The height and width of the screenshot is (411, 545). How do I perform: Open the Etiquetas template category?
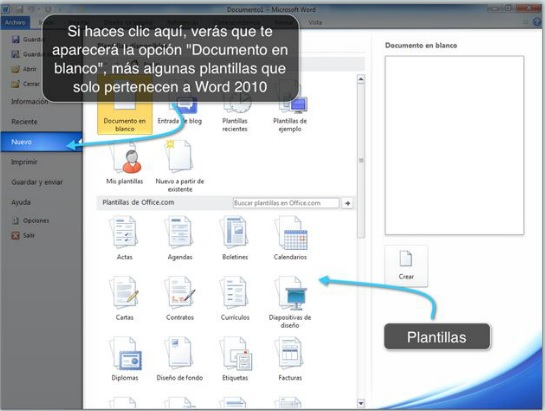coord(235,359)
